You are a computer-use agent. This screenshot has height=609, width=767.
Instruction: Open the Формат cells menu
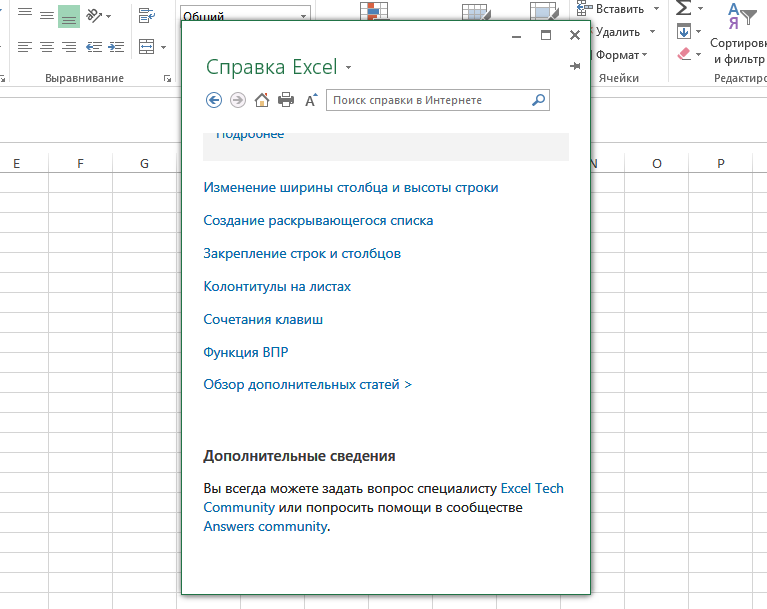click(620, 55)
